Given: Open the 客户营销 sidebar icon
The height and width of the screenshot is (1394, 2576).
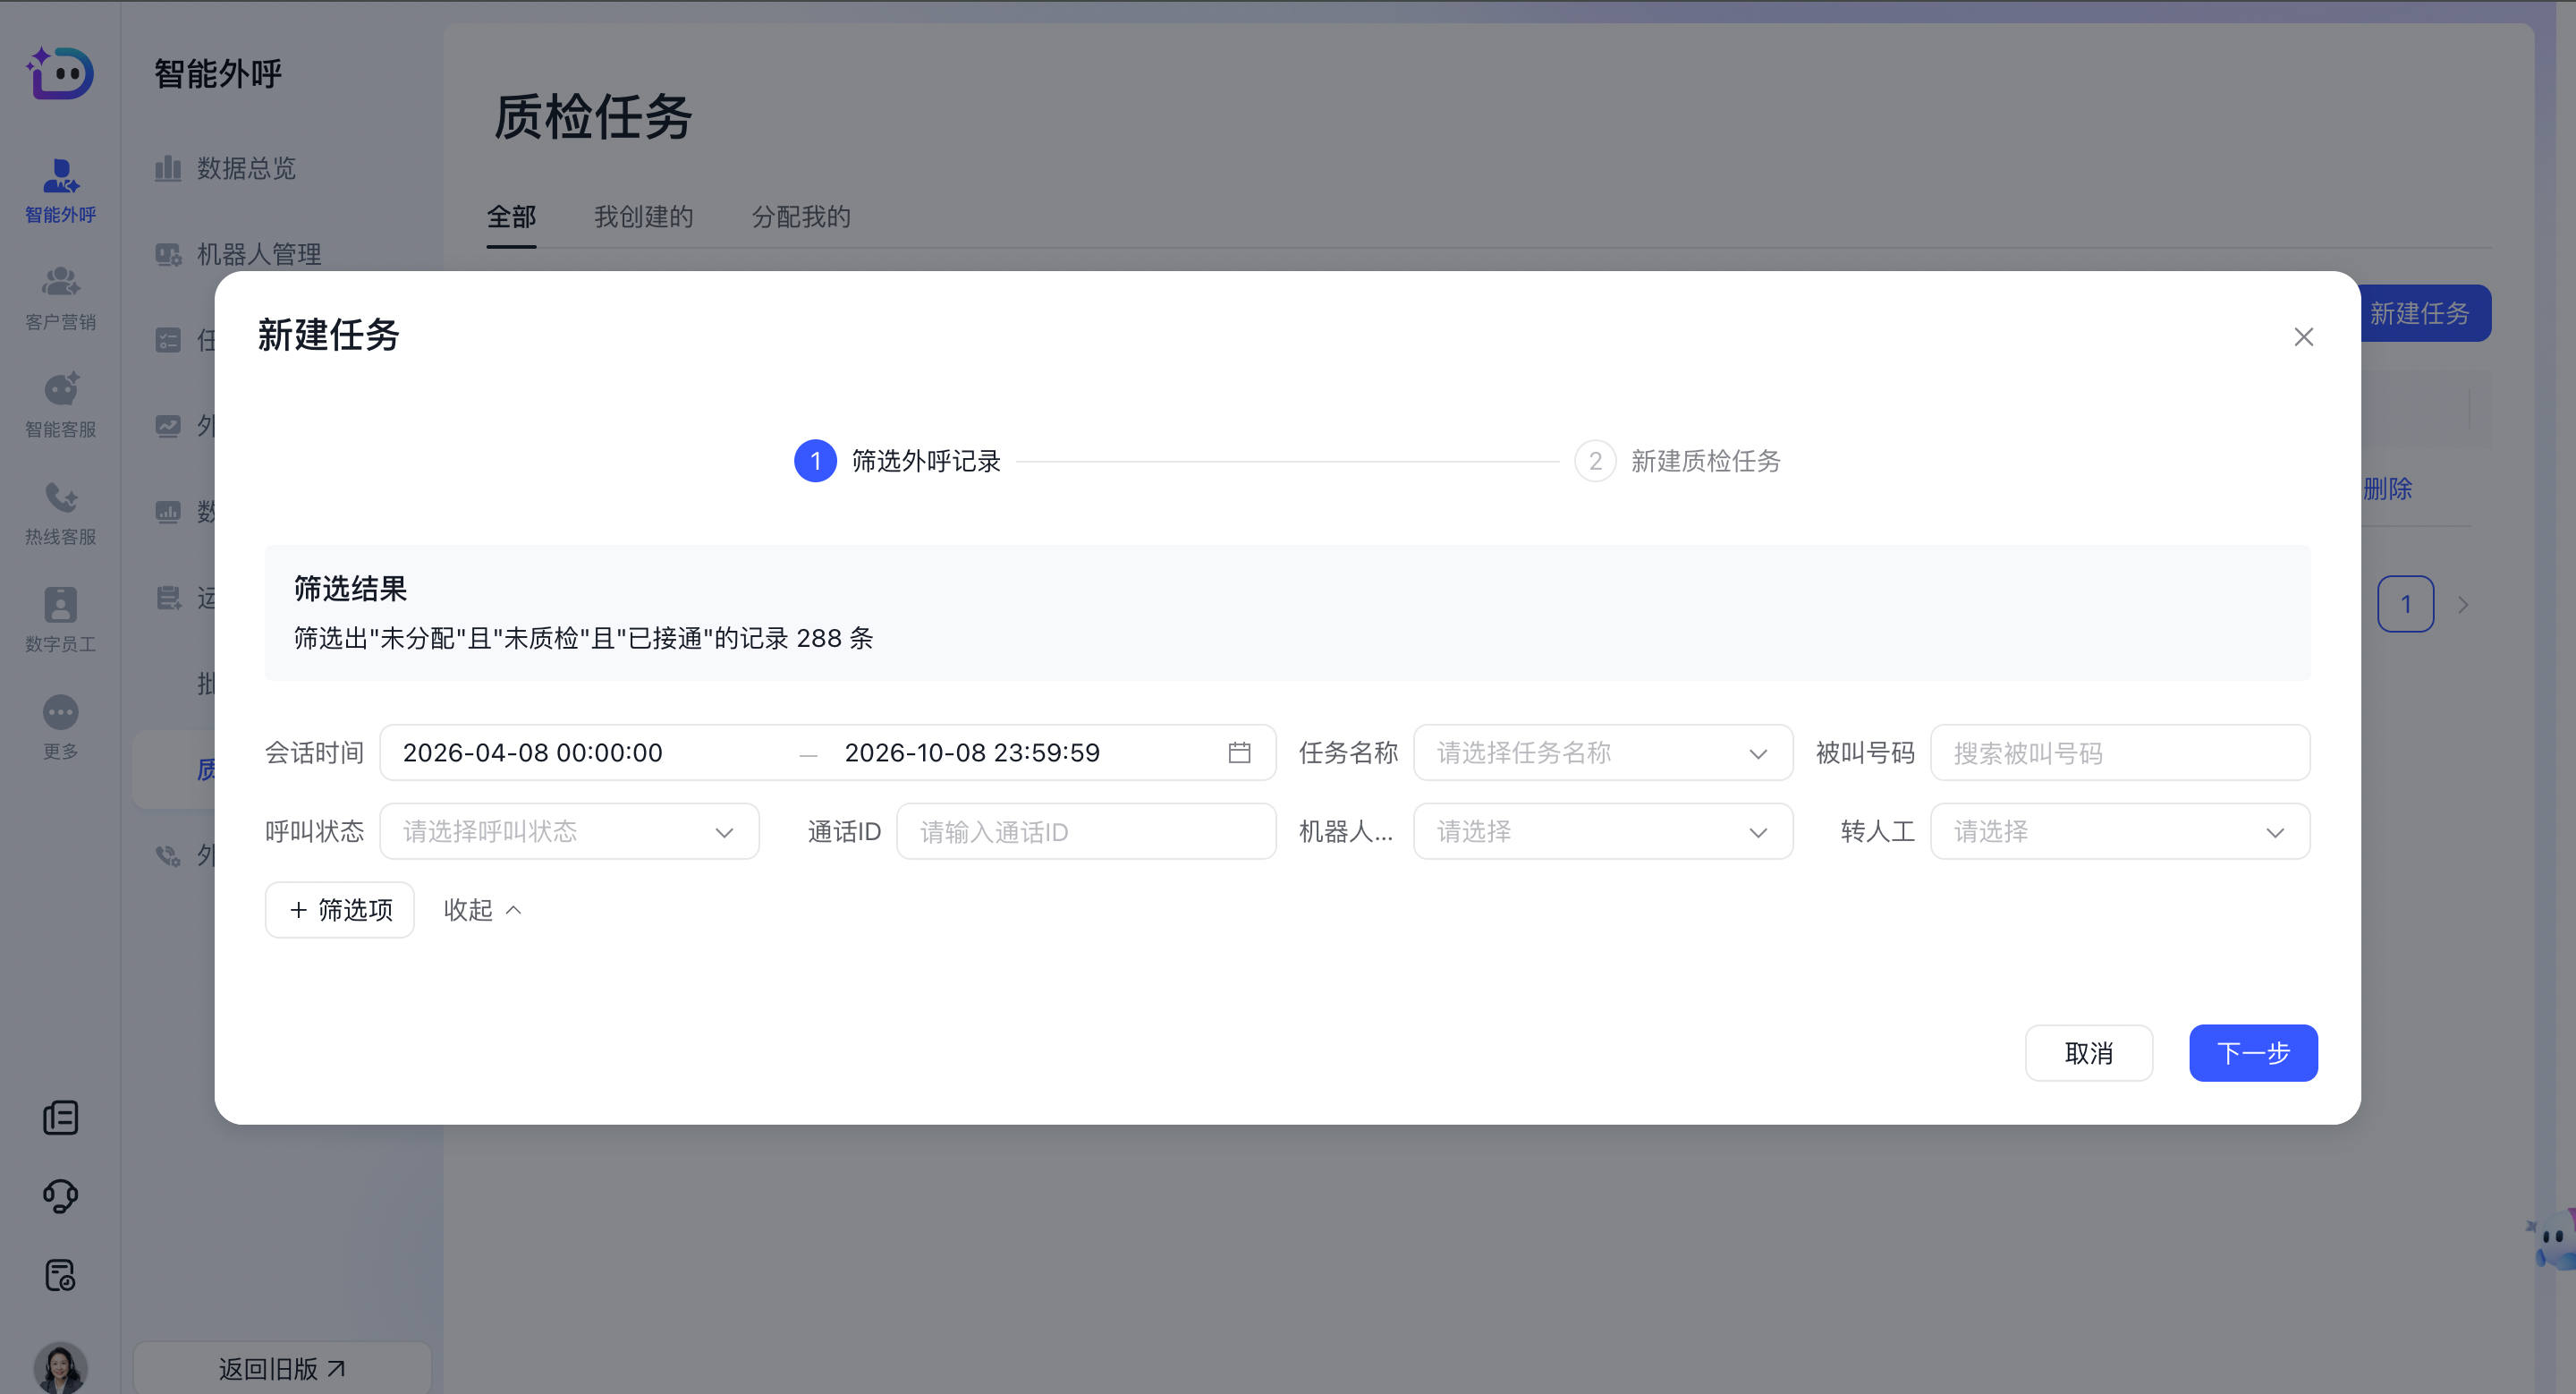Looking at the screenshot, I should [60, 282].
